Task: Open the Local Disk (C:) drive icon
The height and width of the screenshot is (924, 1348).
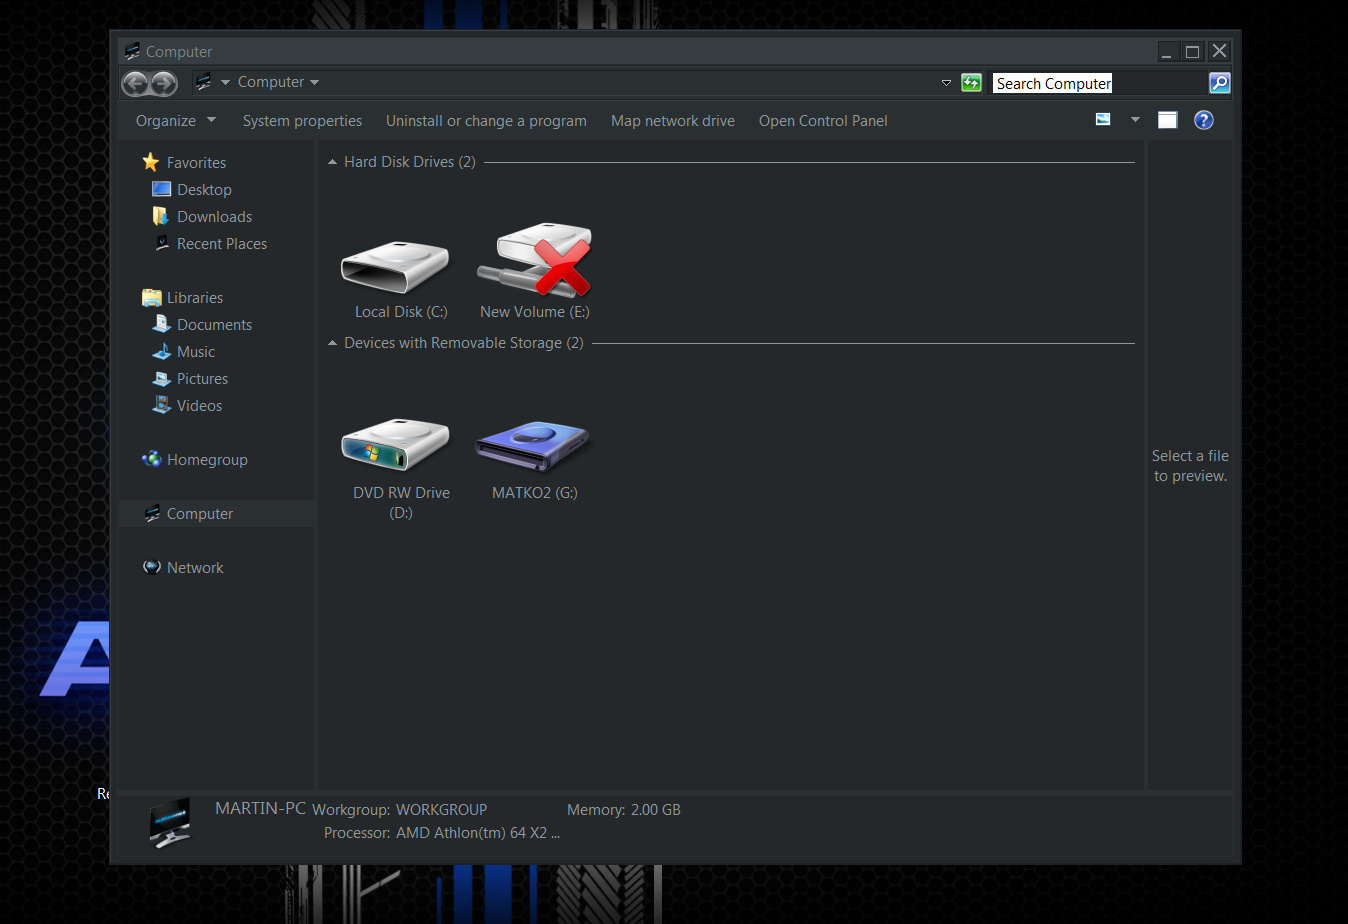Action: point(396,267)
